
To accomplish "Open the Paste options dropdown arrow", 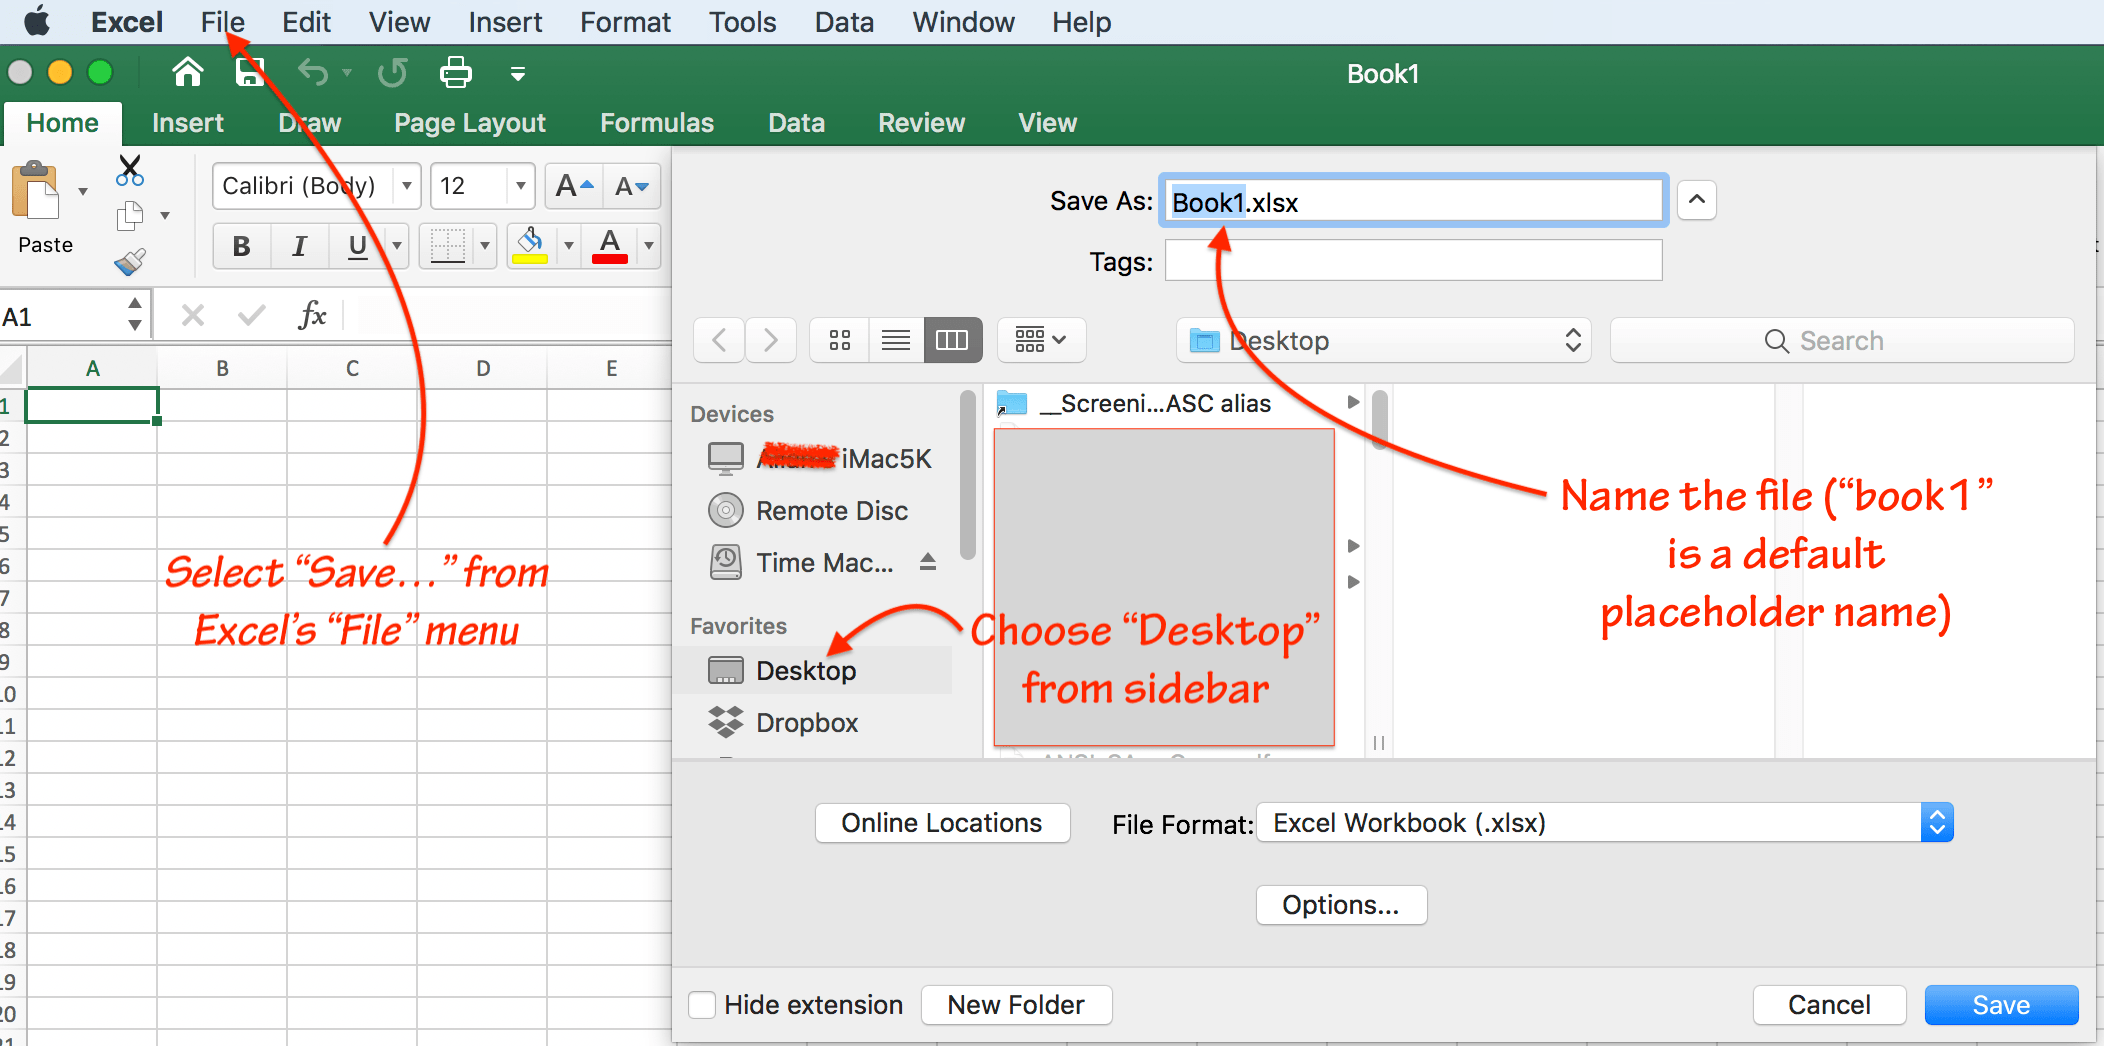I will coord(83,191).
